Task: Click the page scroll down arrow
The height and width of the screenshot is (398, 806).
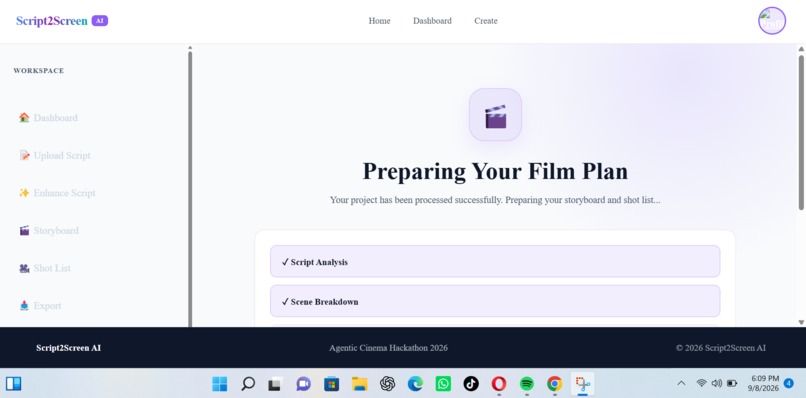Action: (x=801, y=322)
